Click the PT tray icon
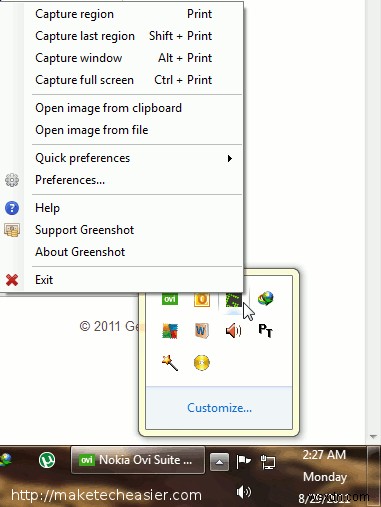This screenshot has width=381, height=507. [266, 330]
